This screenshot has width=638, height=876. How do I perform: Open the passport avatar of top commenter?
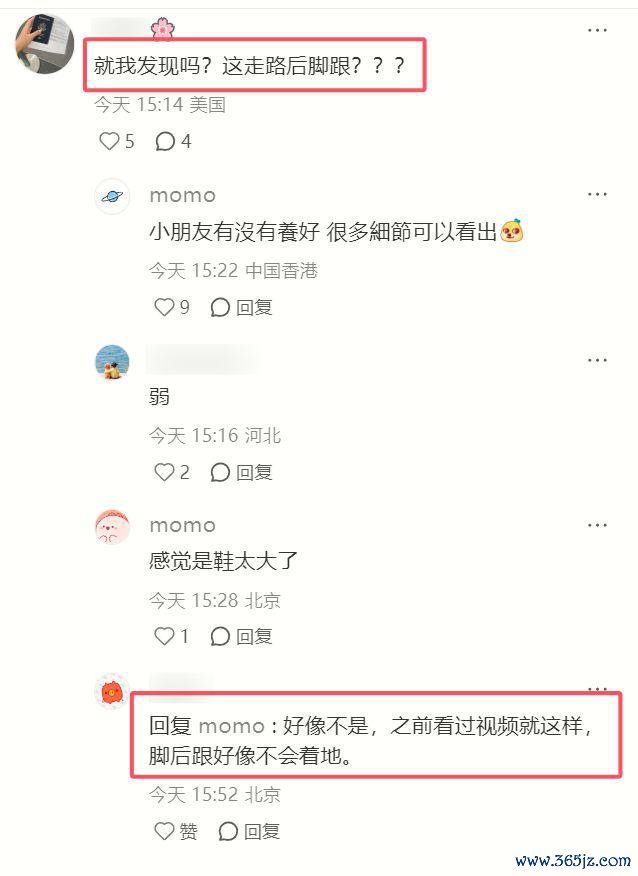(x=44, y=44)
